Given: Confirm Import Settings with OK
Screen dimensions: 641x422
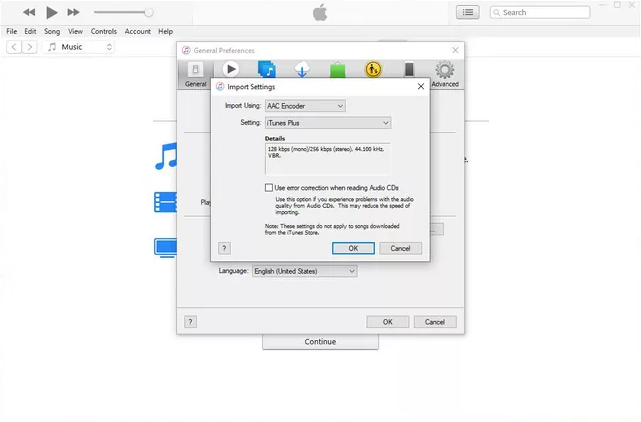Looking at the screenshot, I should [x=353, y=248].
